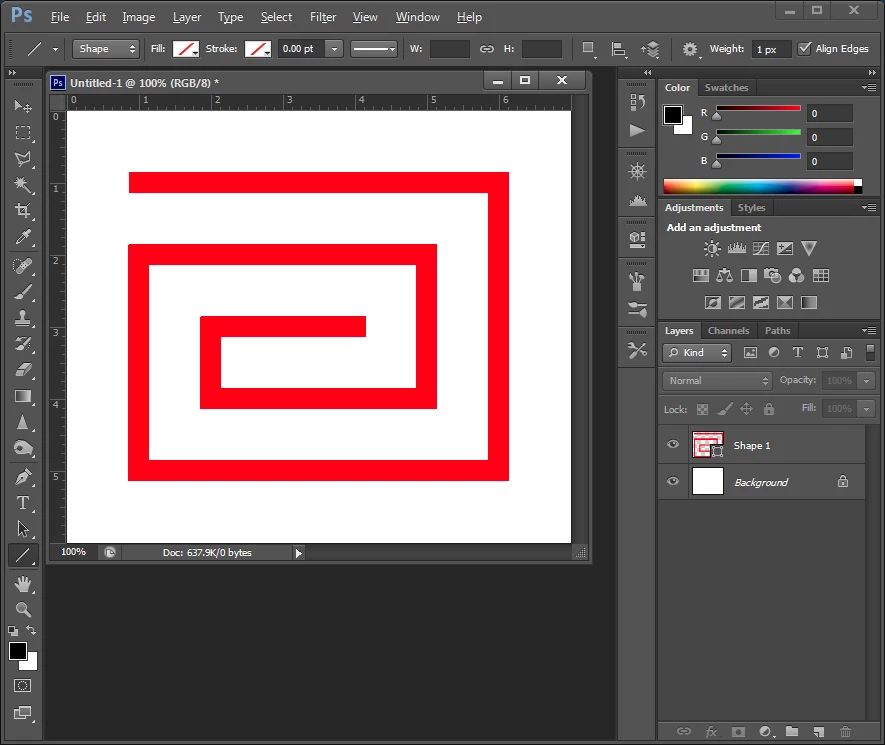Turn layer filtering on or off
This screenshot has height=745, width=885.
(x=870, y=353)
